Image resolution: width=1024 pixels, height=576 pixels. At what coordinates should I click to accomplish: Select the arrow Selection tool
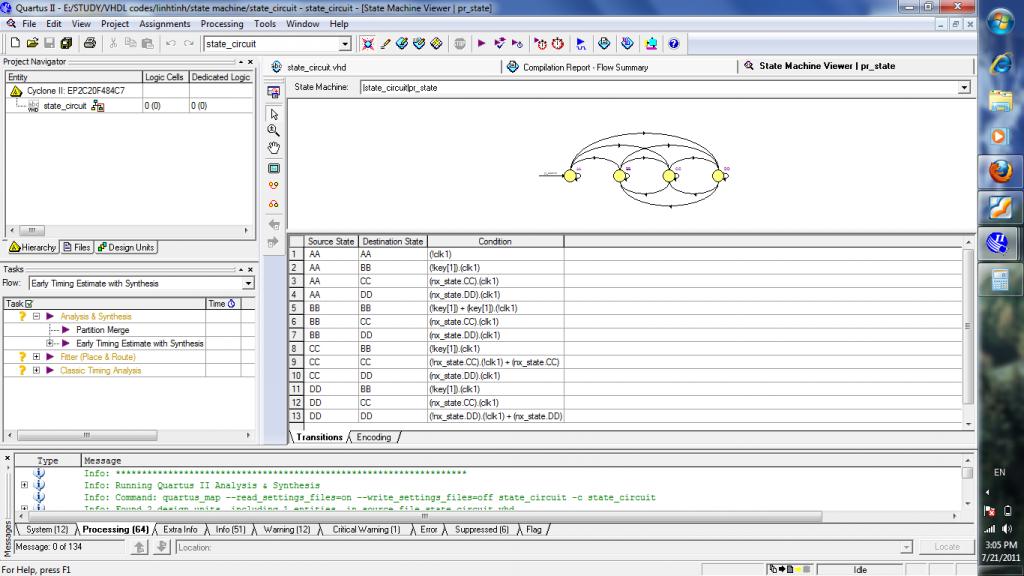pyautogui.click(x=274, y=113)
